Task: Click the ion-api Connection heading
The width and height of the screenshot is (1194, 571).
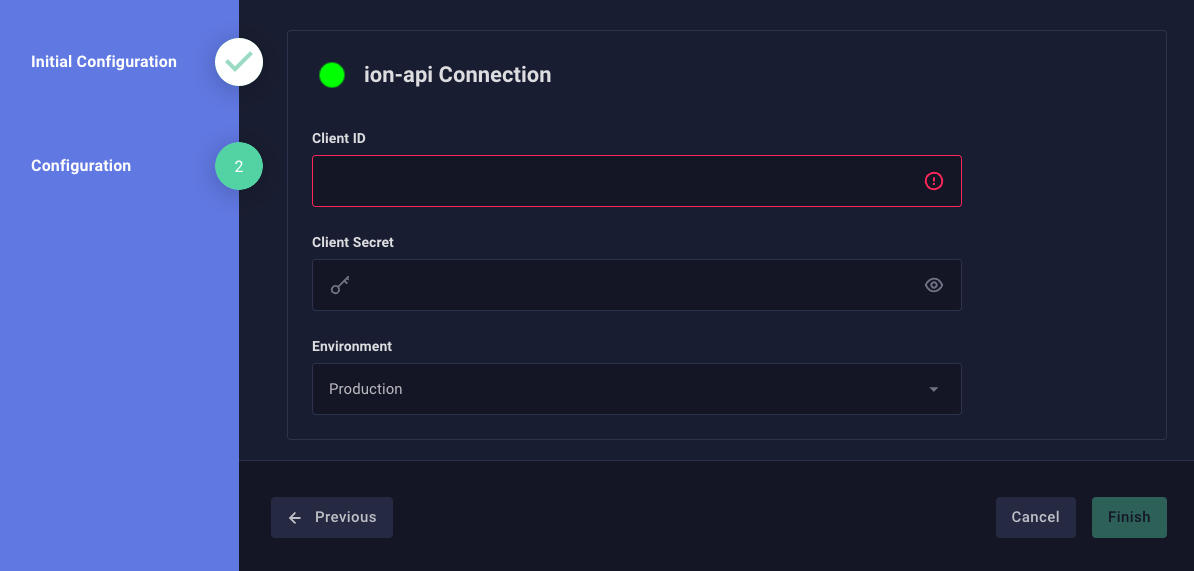Action: point(457,75)
